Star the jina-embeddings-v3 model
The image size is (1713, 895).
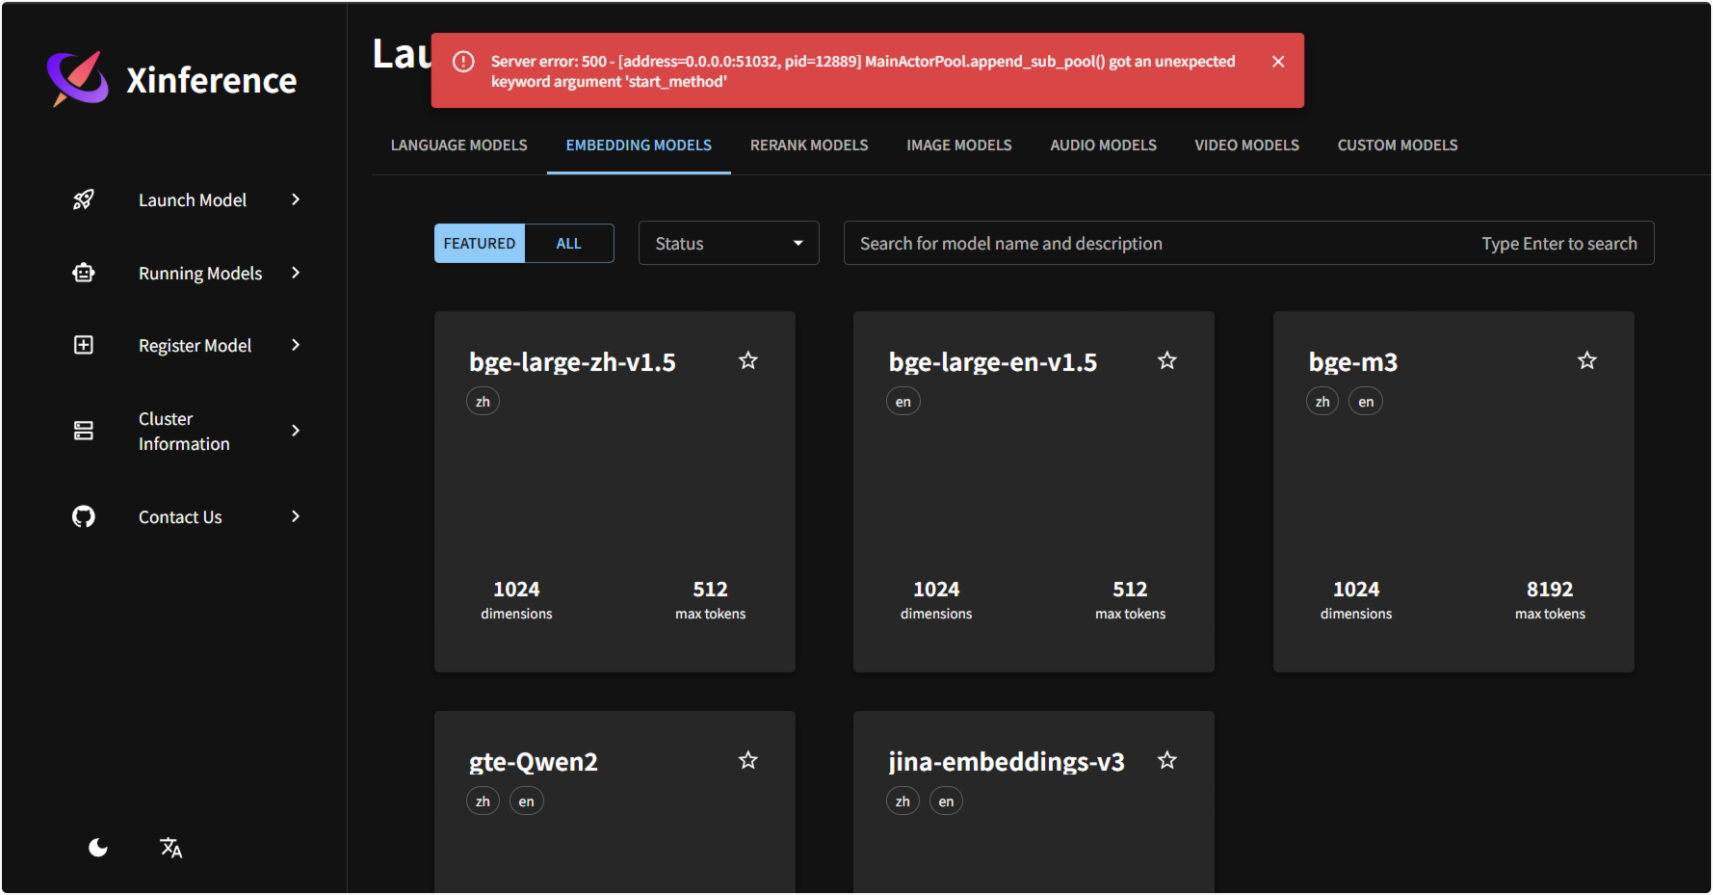[x=1167, y=761]
